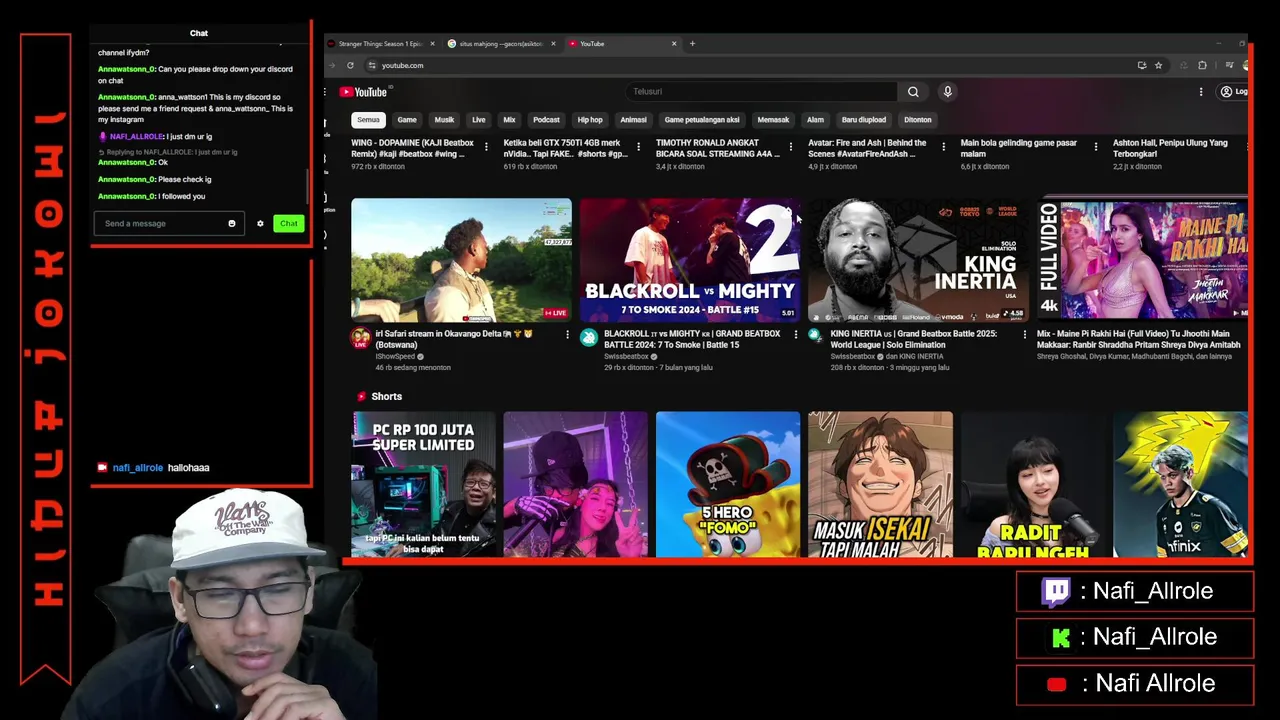This screenshot has height=720, width=1280.
Task: Switch to the situs mahjong tab
Action: point(500,43)
